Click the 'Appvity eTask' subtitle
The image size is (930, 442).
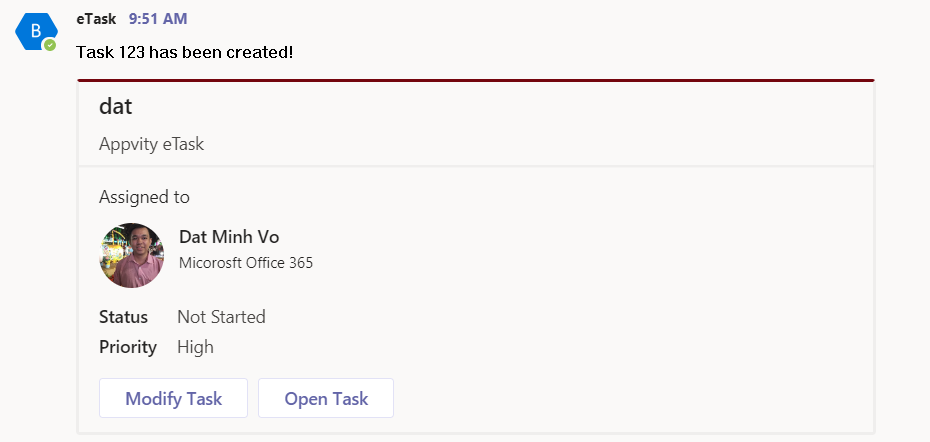coord(151,144)
